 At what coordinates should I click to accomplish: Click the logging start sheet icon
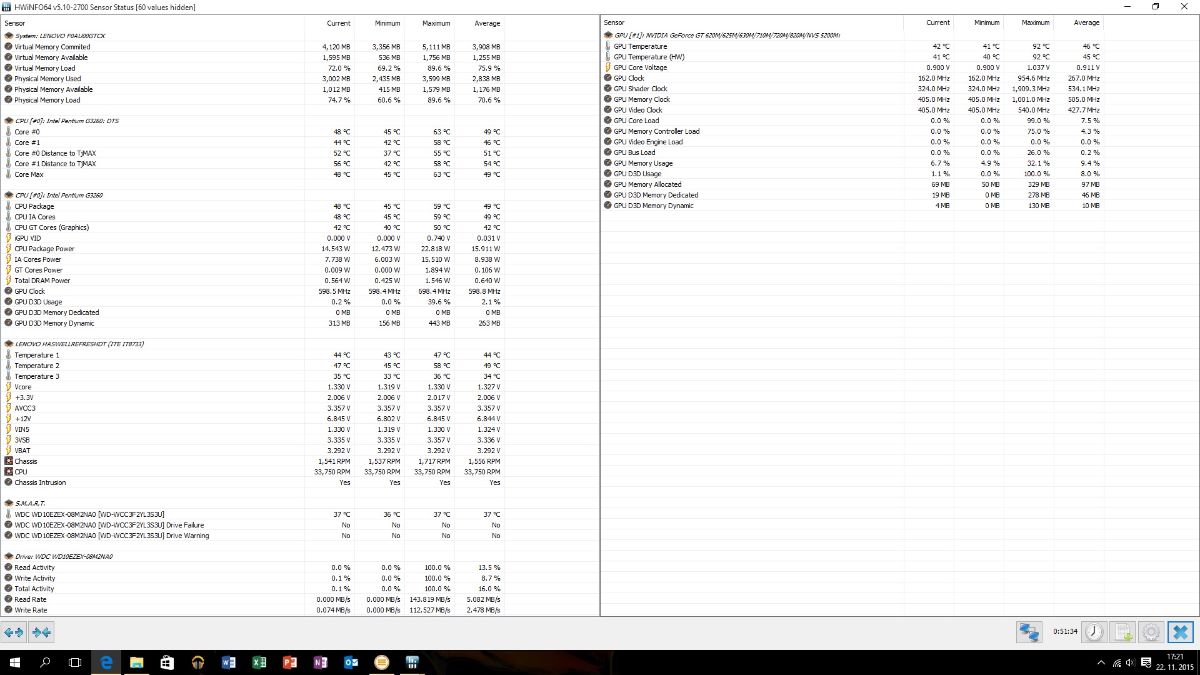click(x=1123, y=632)
